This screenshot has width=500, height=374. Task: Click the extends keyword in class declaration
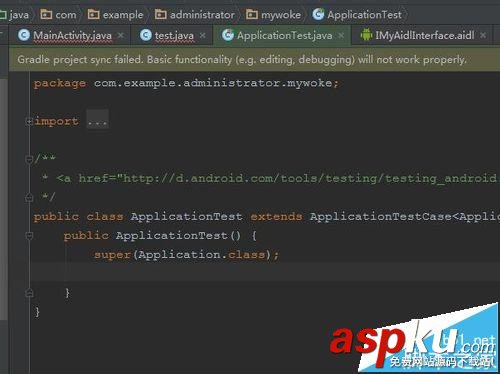[x=276, y=216]
